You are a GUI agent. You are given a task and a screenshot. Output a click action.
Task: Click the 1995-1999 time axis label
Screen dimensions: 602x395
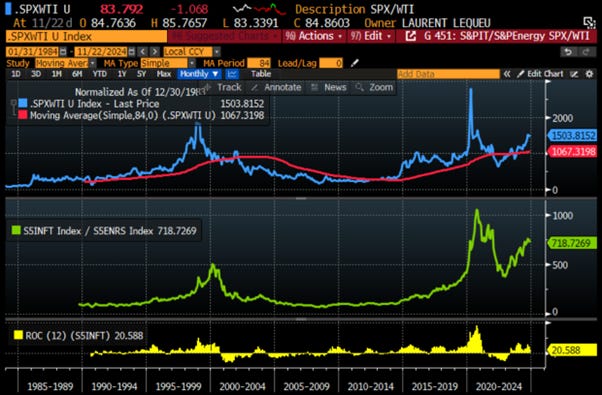(x=178, y=386)
